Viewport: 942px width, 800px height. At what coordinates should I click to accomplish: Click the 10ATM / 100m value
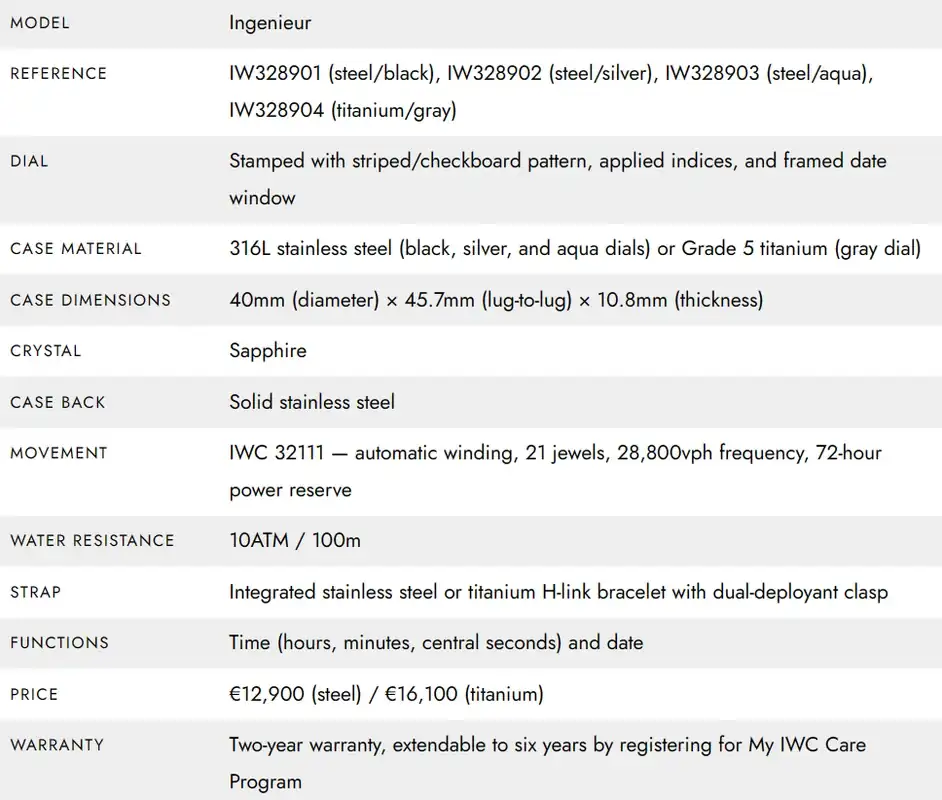click(295, 541)
